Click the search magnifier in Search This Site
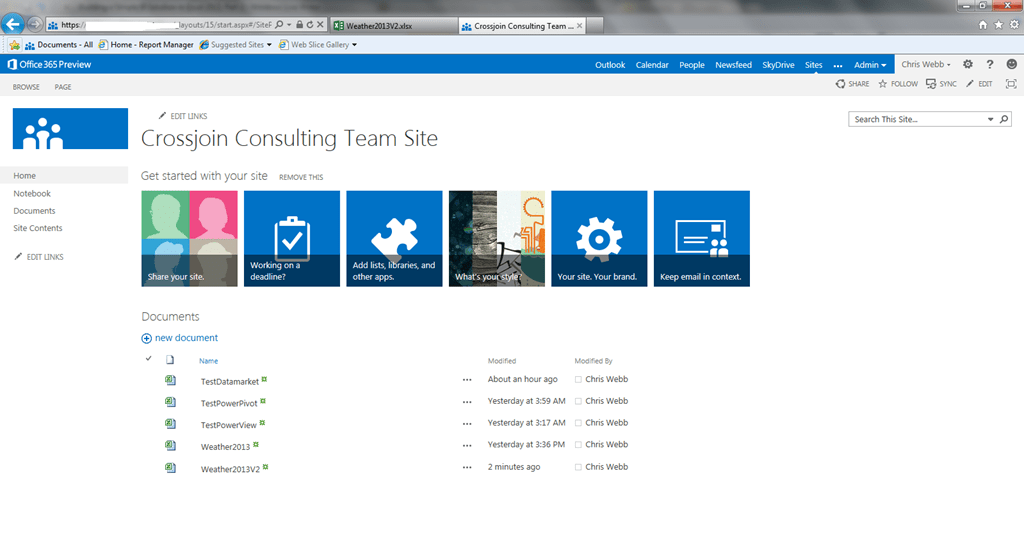The image size is (1024, 549). [1004, 119]
